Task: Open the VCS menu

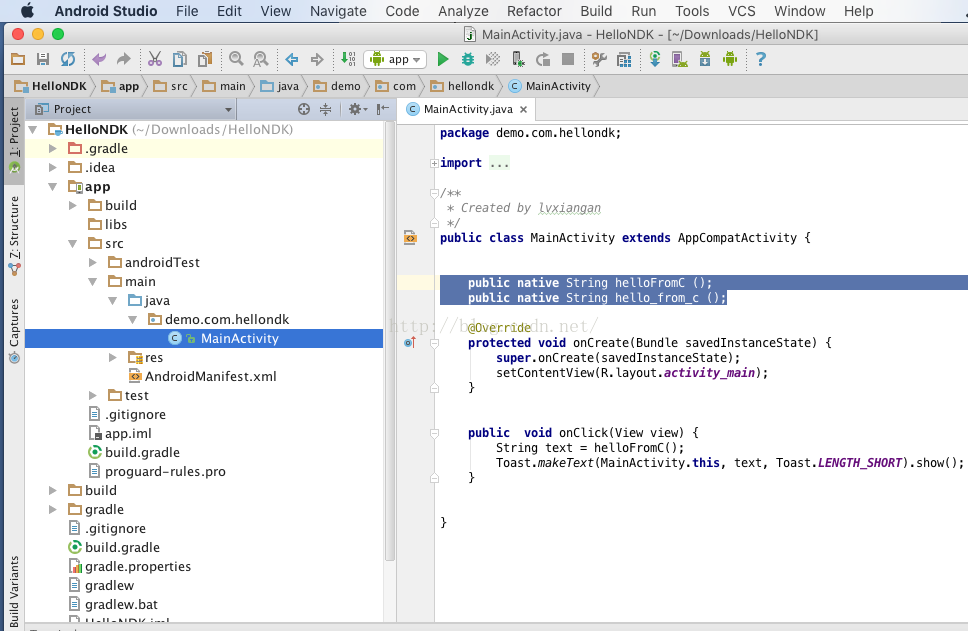Action: point(741,11)
